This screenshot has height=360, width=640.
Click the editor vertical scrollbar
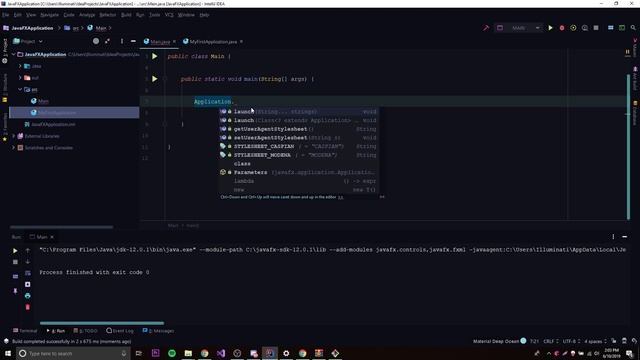pyautogui.click(x=629, y=147)
